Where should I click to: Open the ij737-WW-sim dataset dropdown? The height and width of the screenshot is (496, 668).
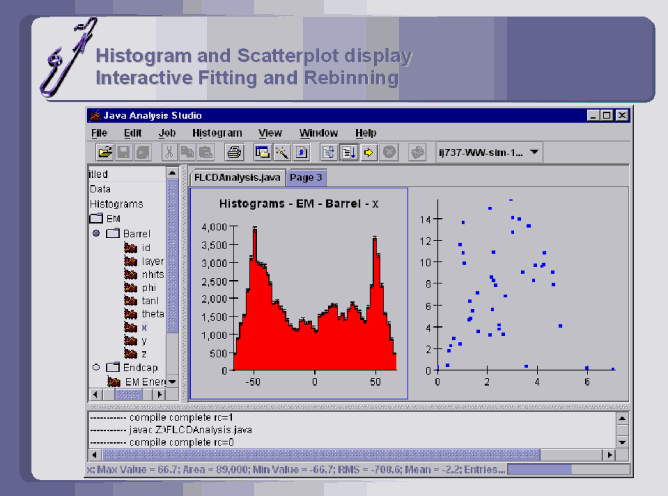point(535,152)
